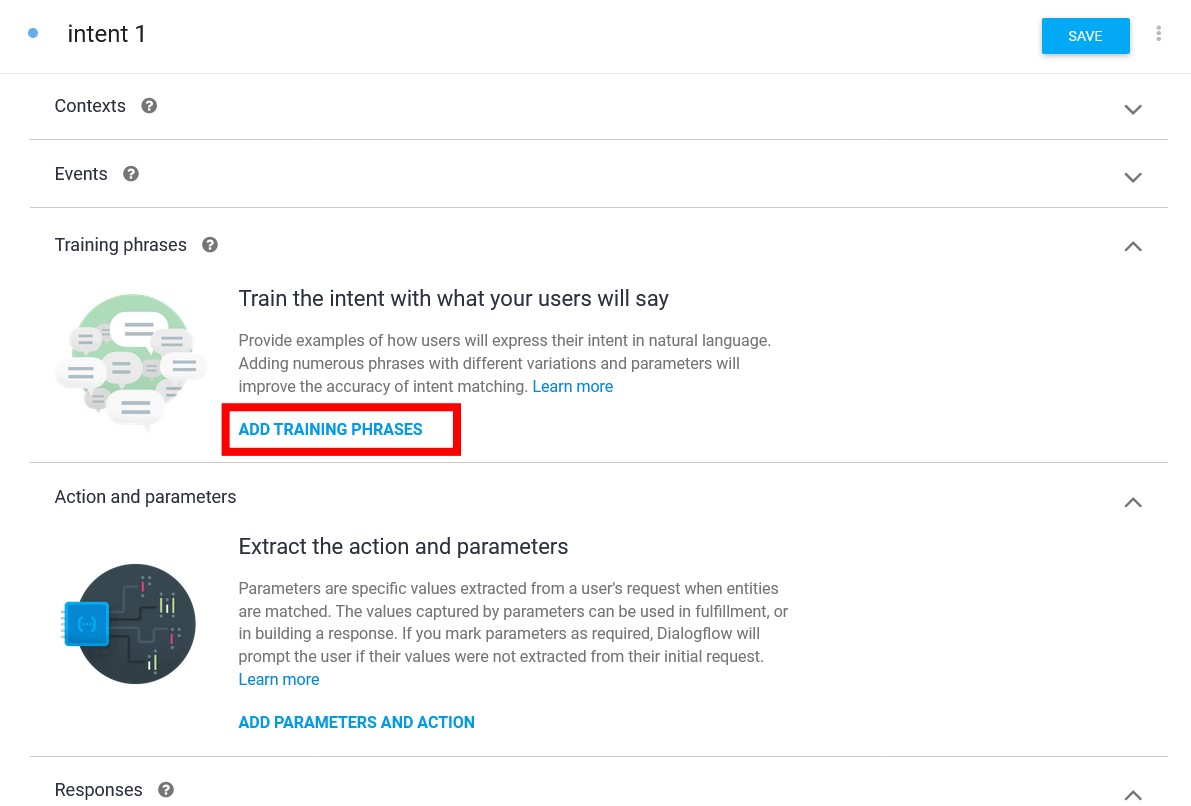
Task: Click the speech bubbles training illustration
Action: coord(131,360)
